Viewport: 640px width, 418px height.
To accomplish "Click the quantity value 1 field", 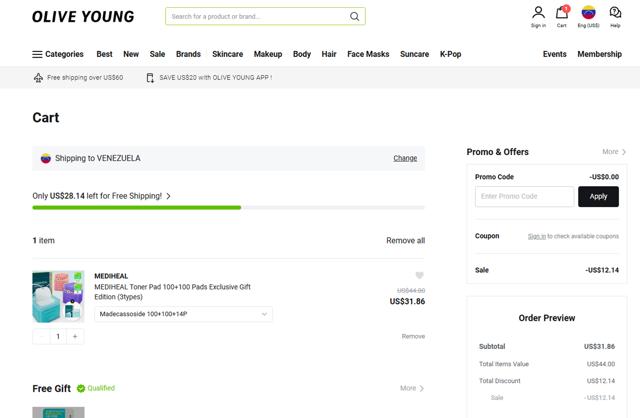I will click(x=58, y=336).
